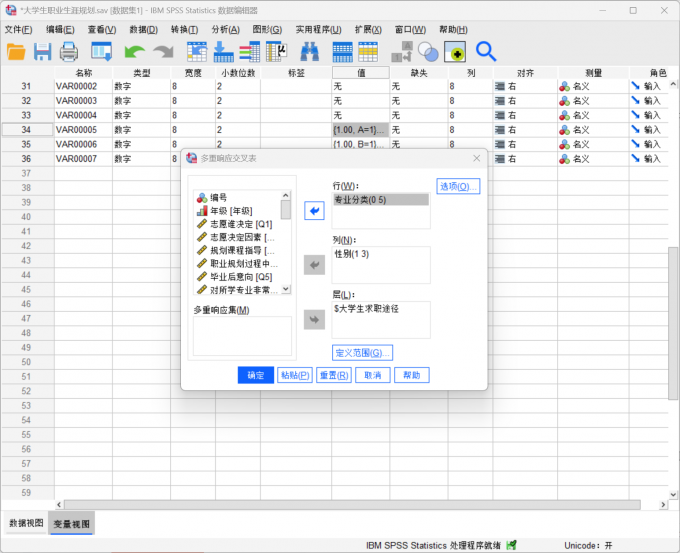Undo the last action with green arrow
Viewport: 680px width, 553px height.
134,52
